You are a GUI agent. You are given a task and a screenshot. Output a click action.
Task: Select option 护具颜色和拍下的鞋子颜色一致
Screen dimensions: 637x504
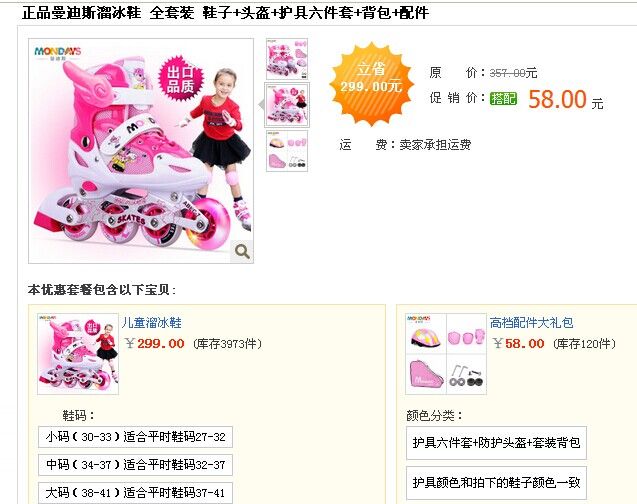[496, 483]
